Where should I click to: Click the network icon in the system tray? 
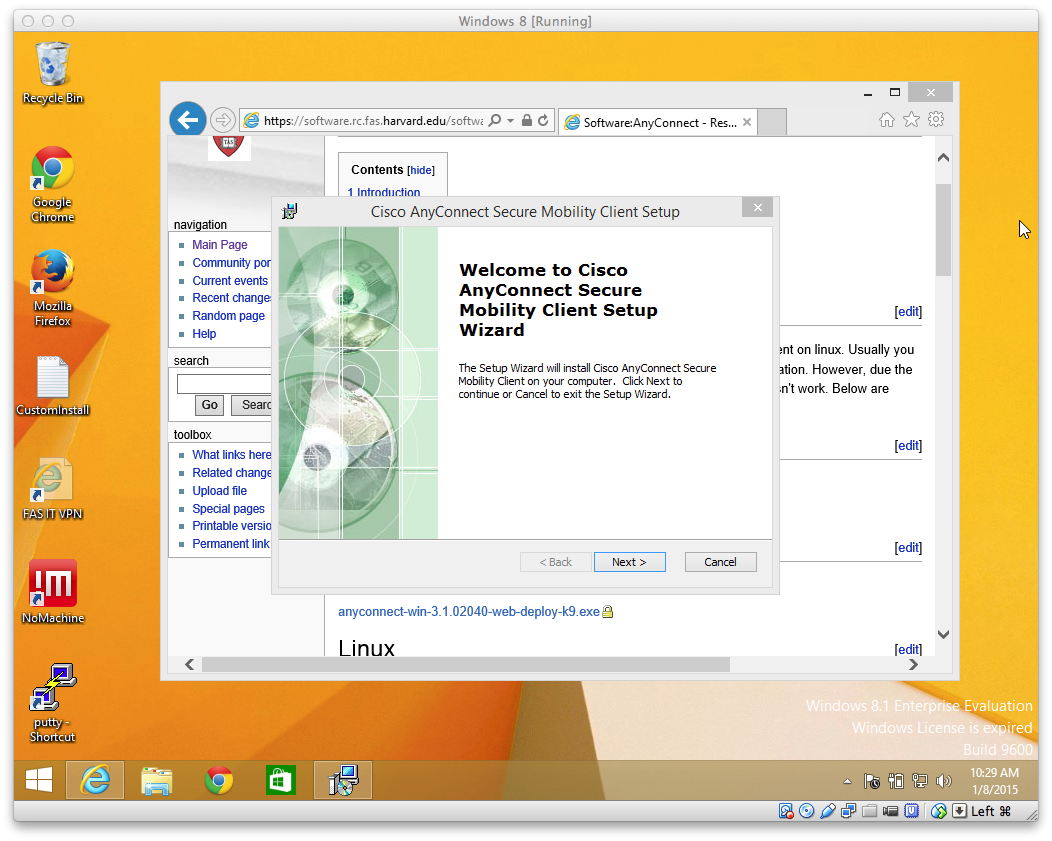pyautogui.click(x=919, y=781)
